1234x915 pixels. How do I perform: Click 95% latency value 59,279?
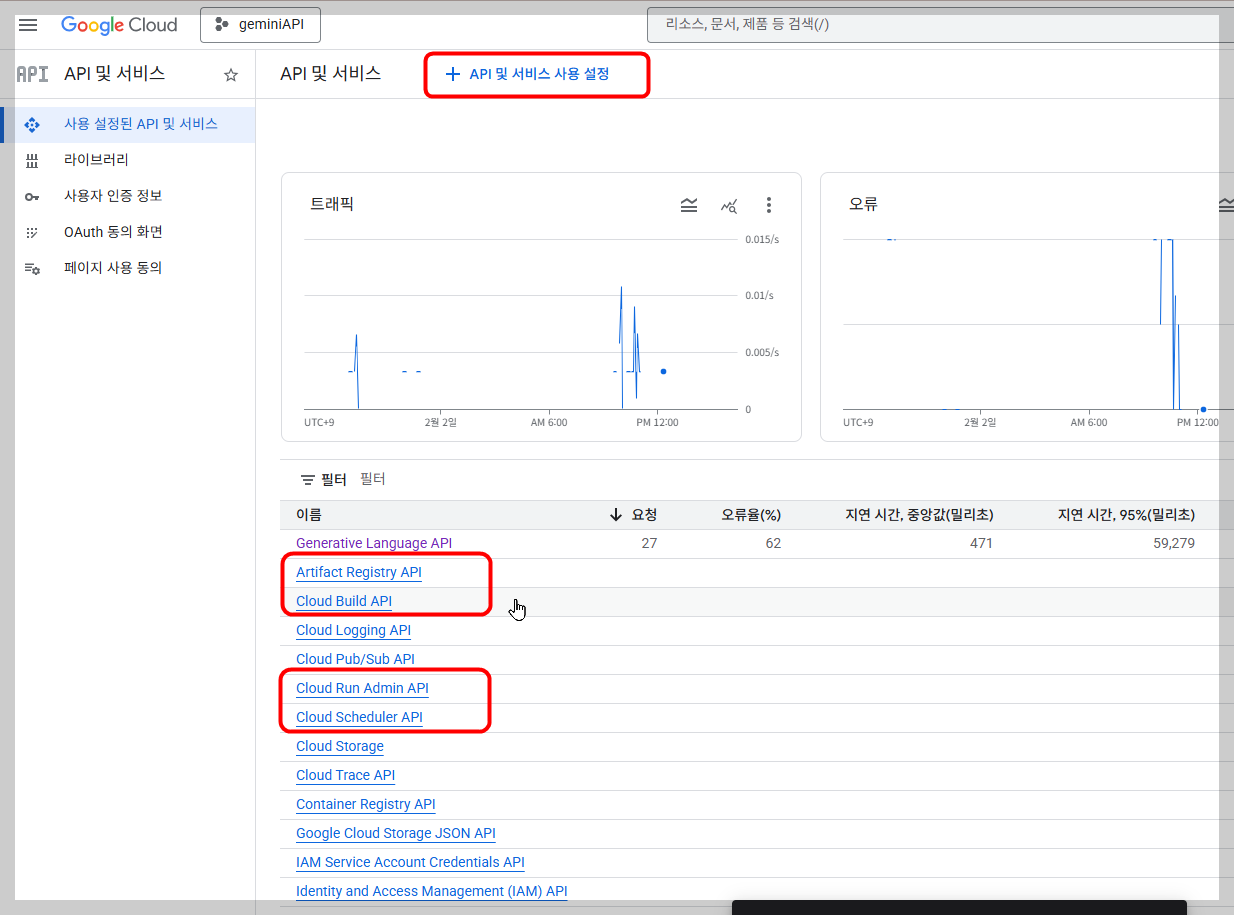tap(1173, 543)
